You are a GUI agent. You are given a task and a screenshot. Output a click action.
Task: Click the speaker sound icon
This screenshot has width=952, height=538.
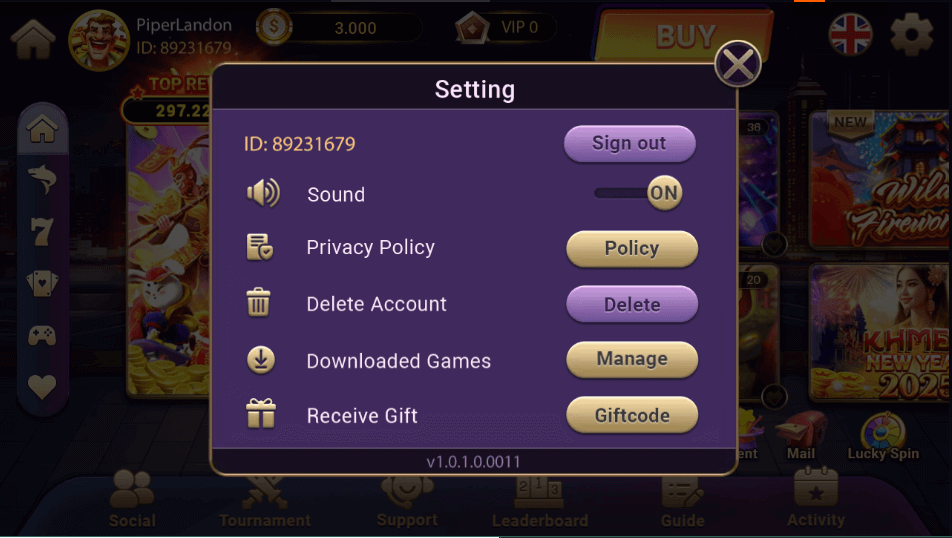[263, 193]
